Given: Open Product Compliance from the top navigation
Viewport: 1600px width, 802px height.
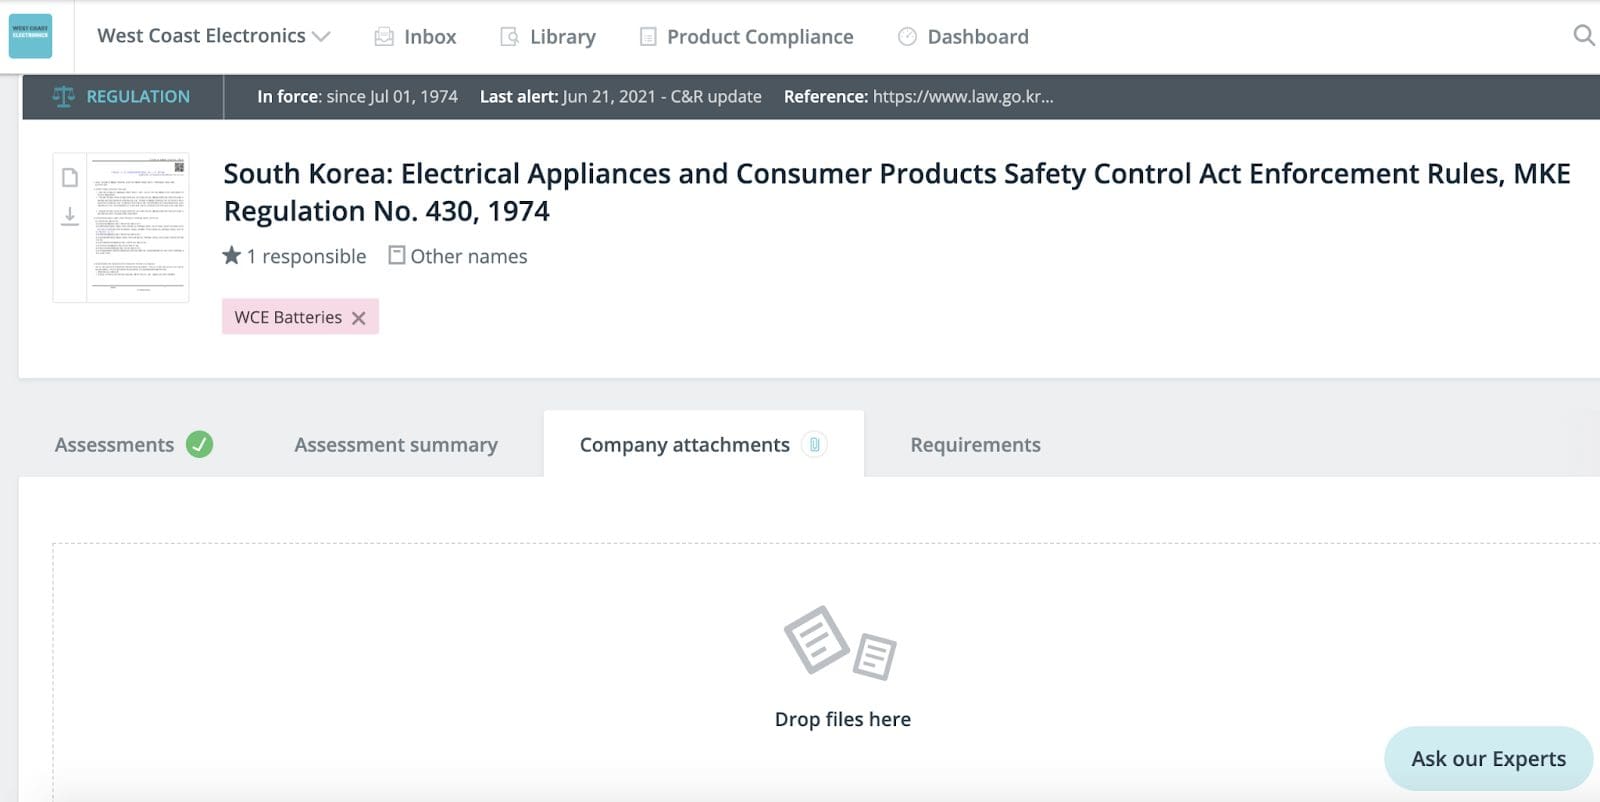Looking at the screenshot, I should point(746,37).
